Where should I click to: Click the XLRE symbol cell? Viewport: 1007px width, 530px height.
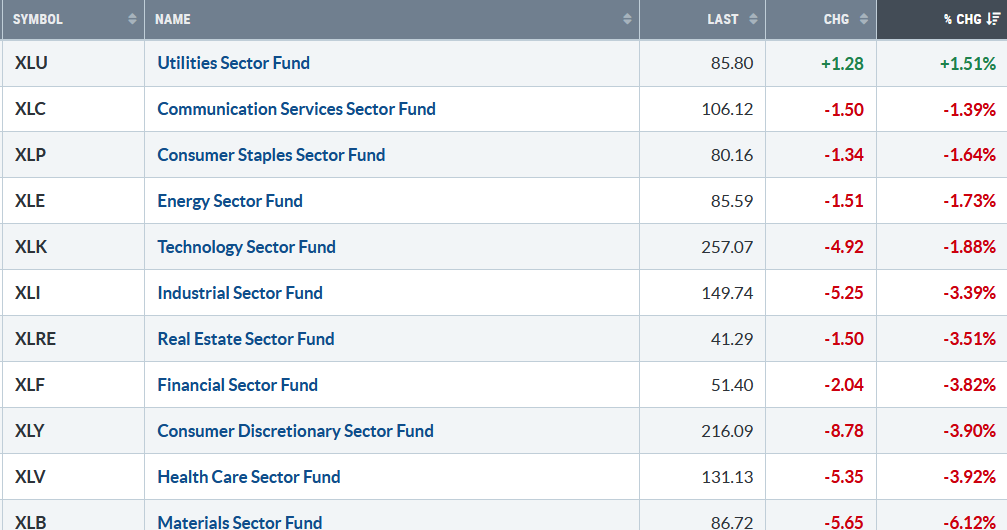(35, 339)
